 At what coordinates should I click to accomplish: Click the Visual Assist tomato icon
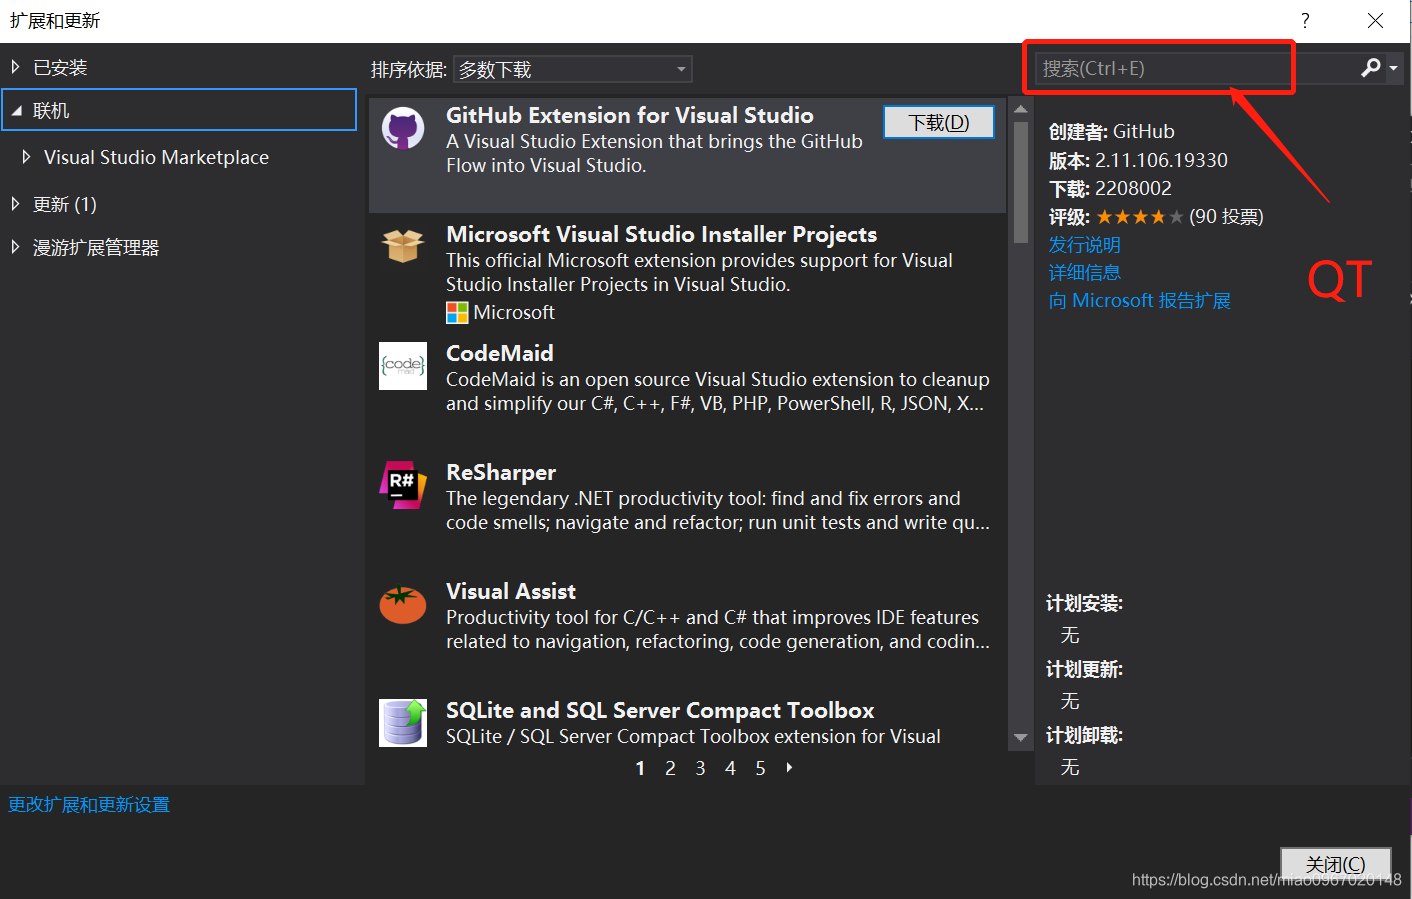pos(403,604)
